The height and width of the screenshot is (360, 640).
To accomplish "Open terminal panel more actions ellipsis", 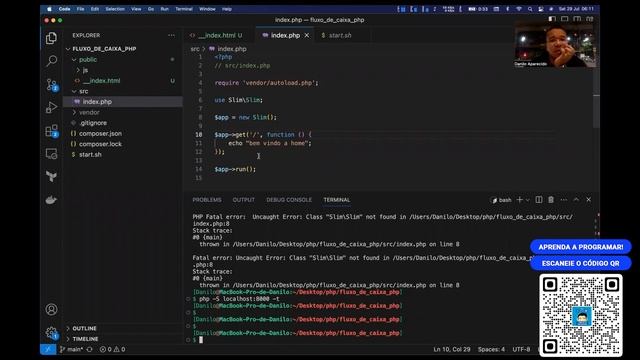I will click(x=564, y=200).
